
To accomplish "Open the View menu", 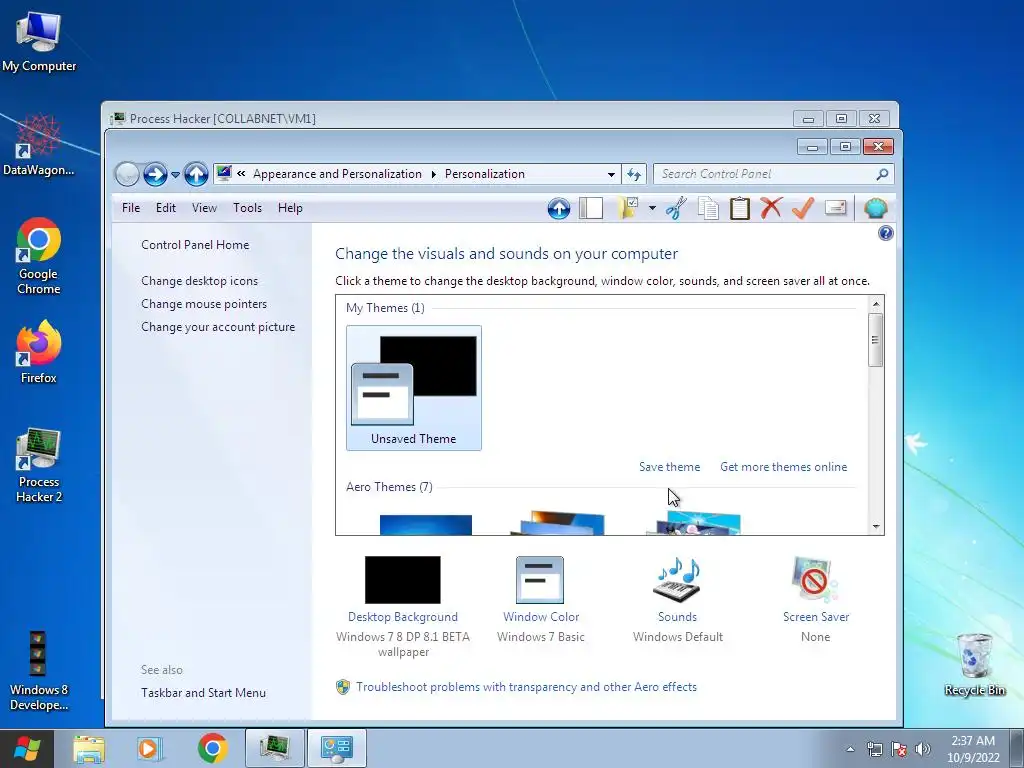I will pos(204,208).
